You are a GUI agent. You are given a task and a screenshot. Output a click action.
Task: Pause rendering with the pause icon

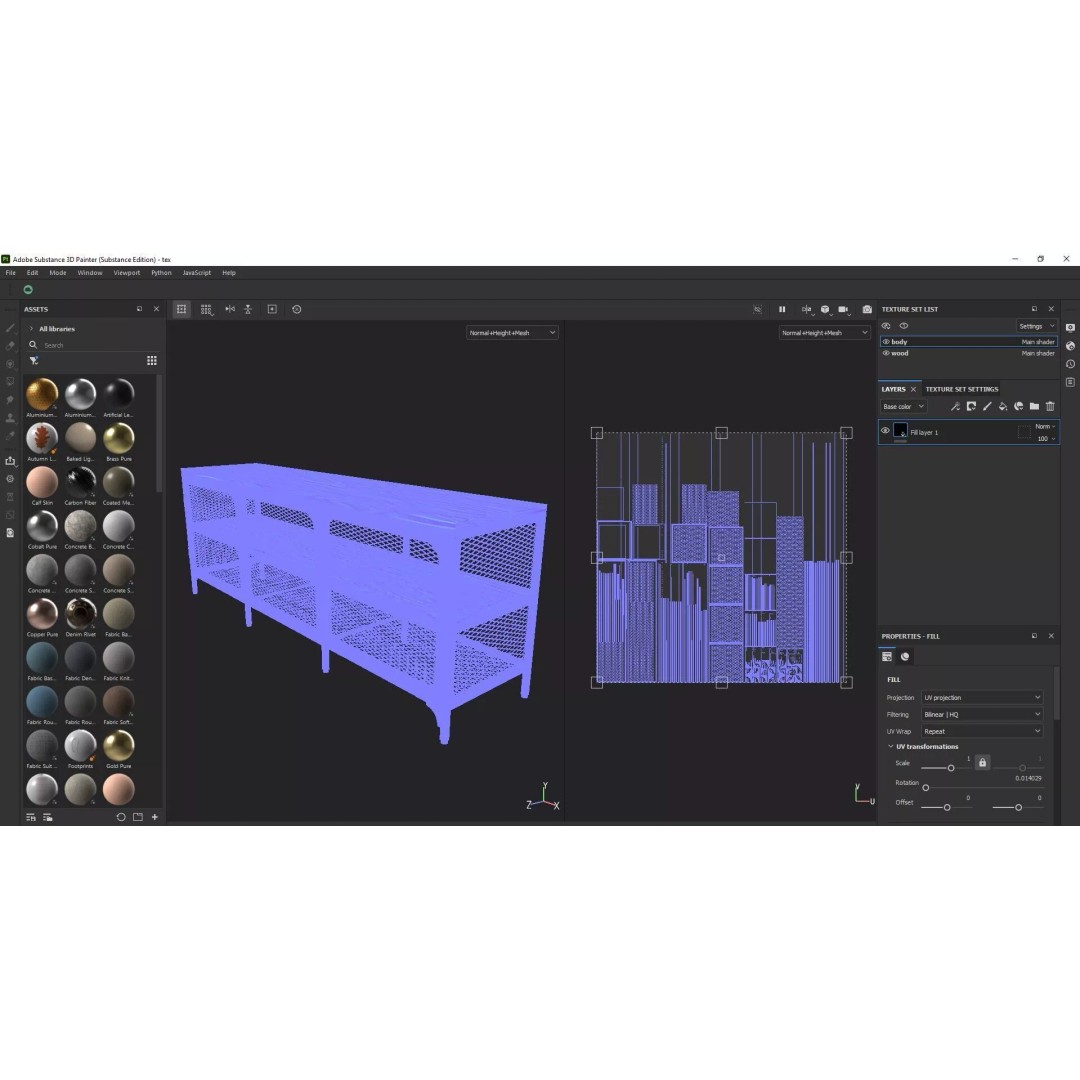[x=782, y=309]
